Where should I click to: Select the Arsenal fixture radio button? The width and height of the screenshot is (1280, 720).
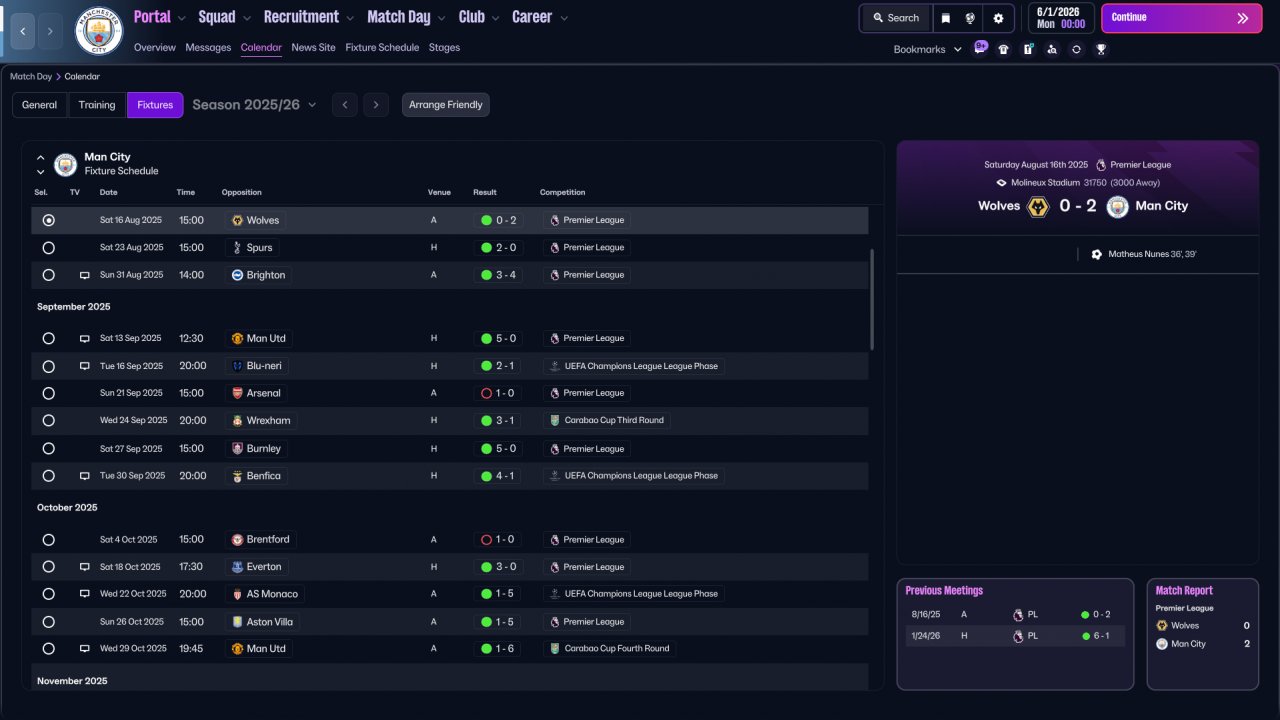(x=48, y=393)
